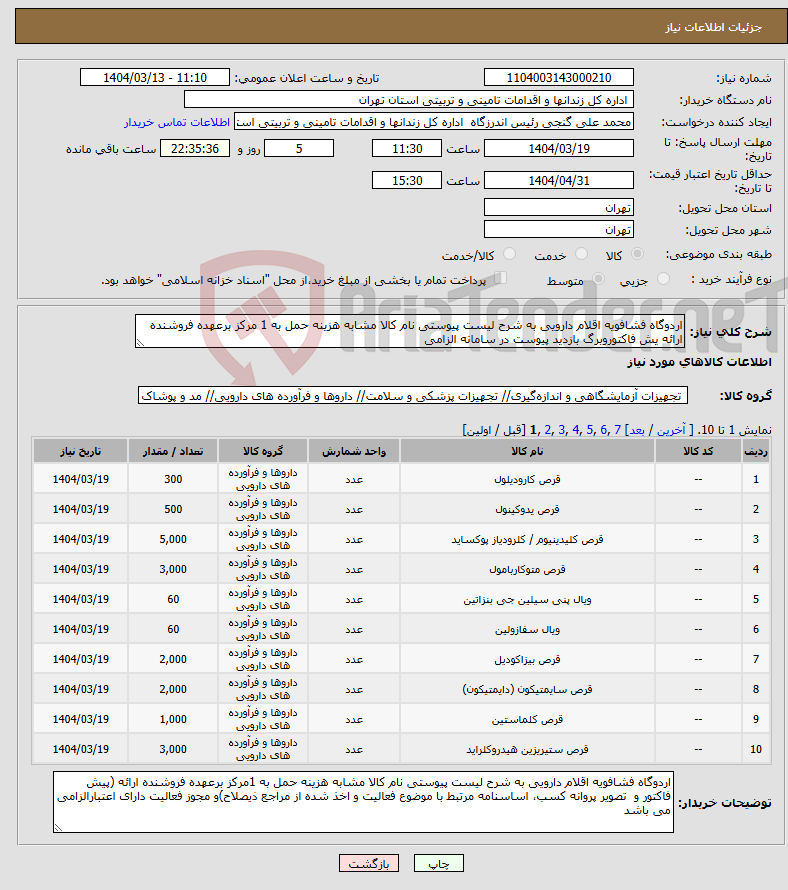Click the تاریخ نیاز column header
788x890 pixels.
[x=80, y=451]
